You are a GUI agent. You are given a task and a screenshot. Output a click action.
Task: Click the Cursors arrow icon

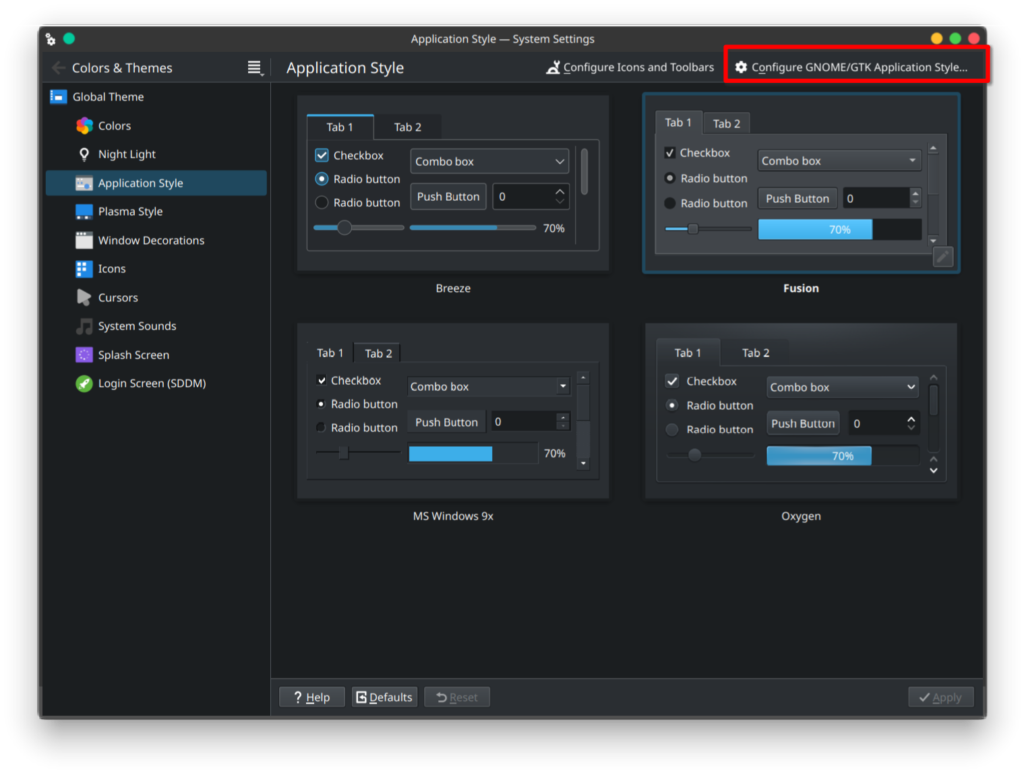pos(84,298)
